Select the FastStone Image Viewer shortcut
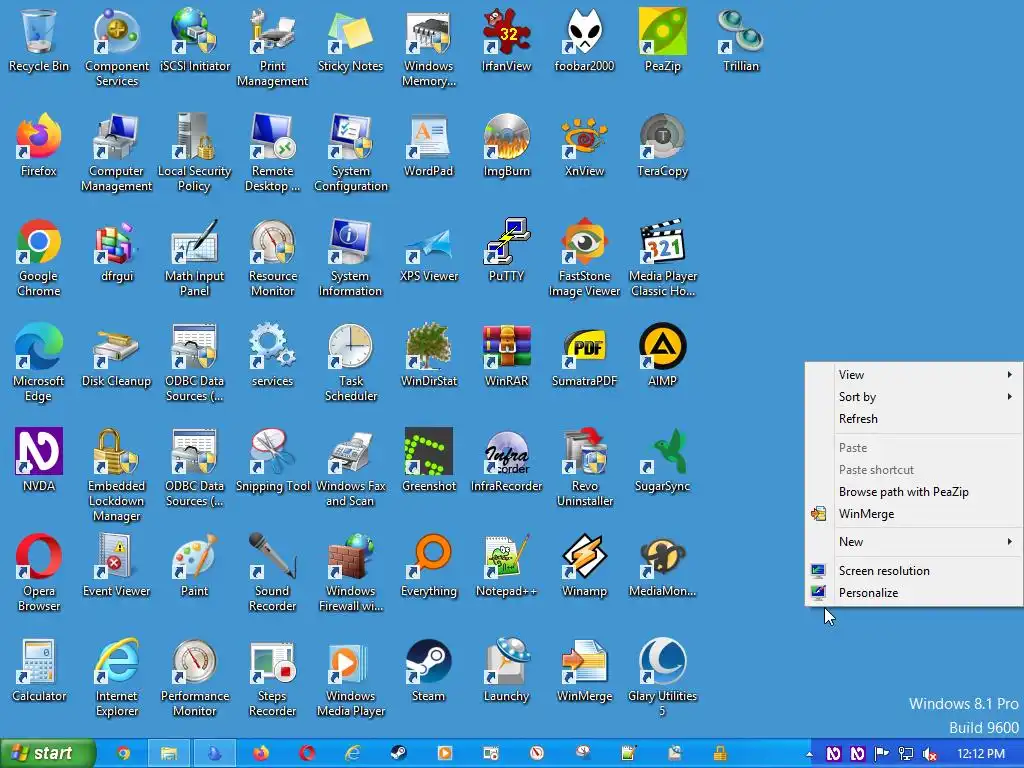The image size is (1024, 768). [x=584, y=258]
